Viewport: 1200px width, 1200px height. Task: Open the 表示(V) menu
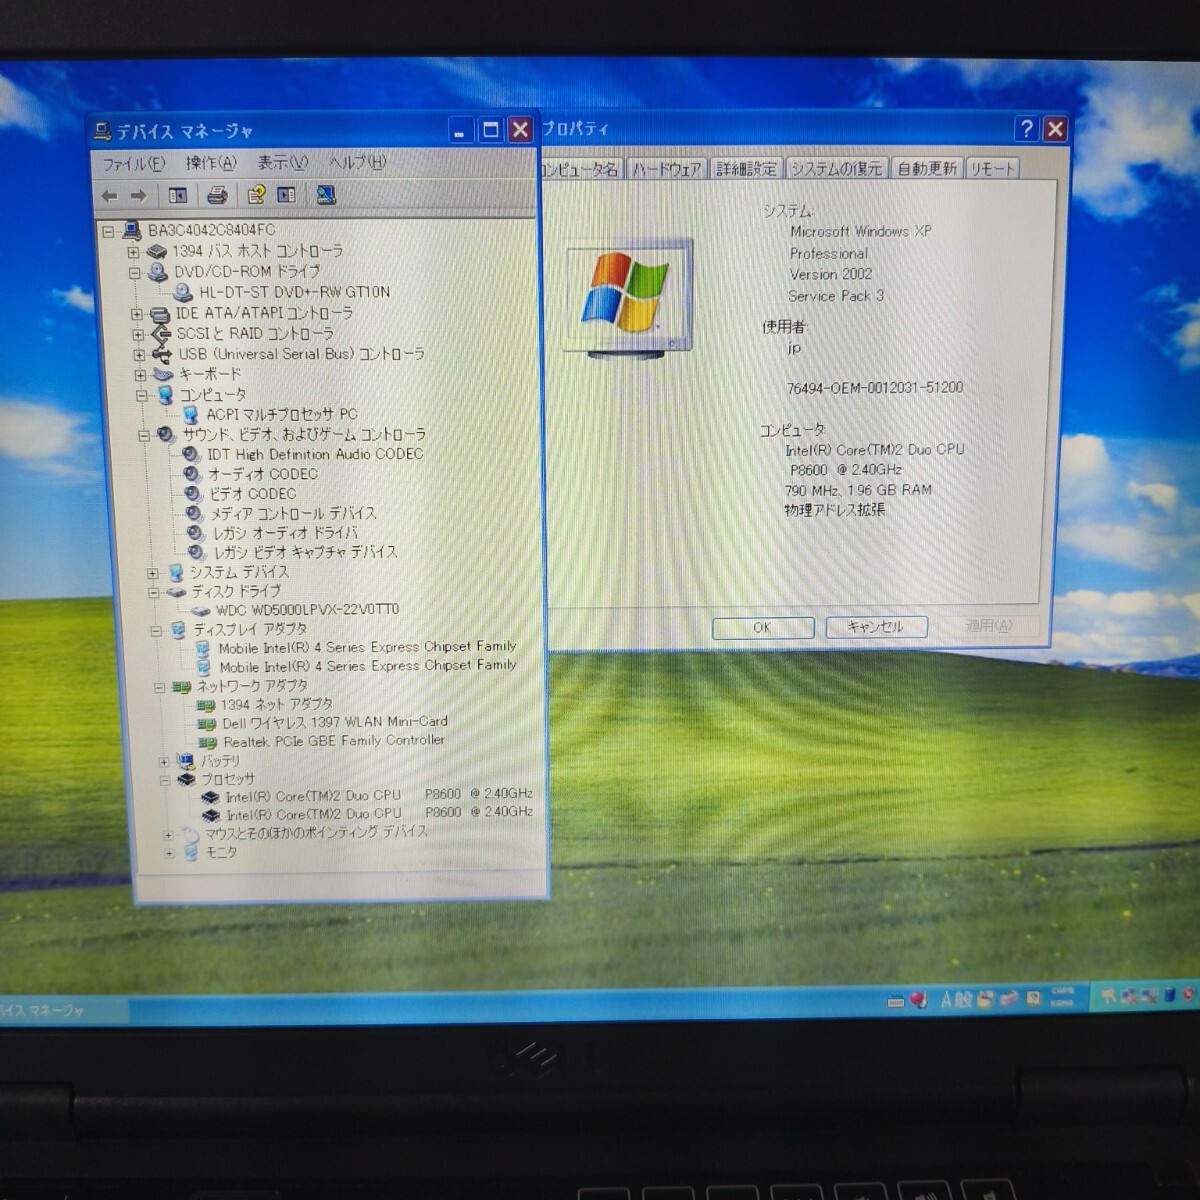coord(282,162)
